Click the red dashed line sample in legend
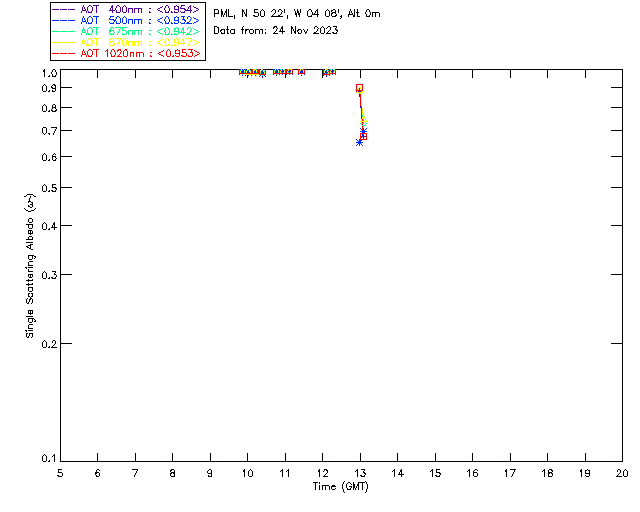 click(64, 53)
